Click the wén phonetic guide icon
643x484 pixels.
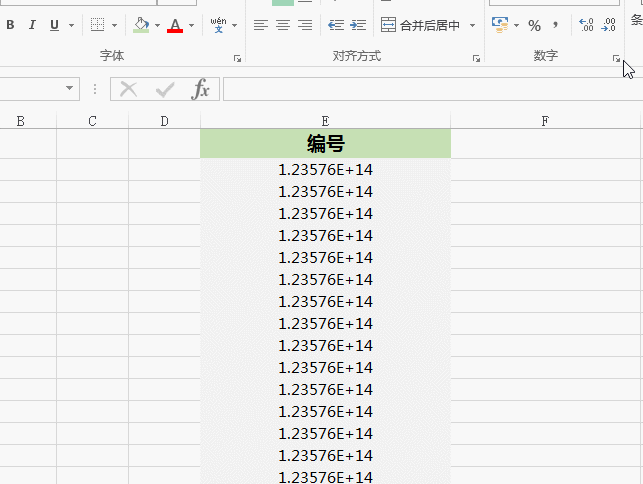point(219,25)
